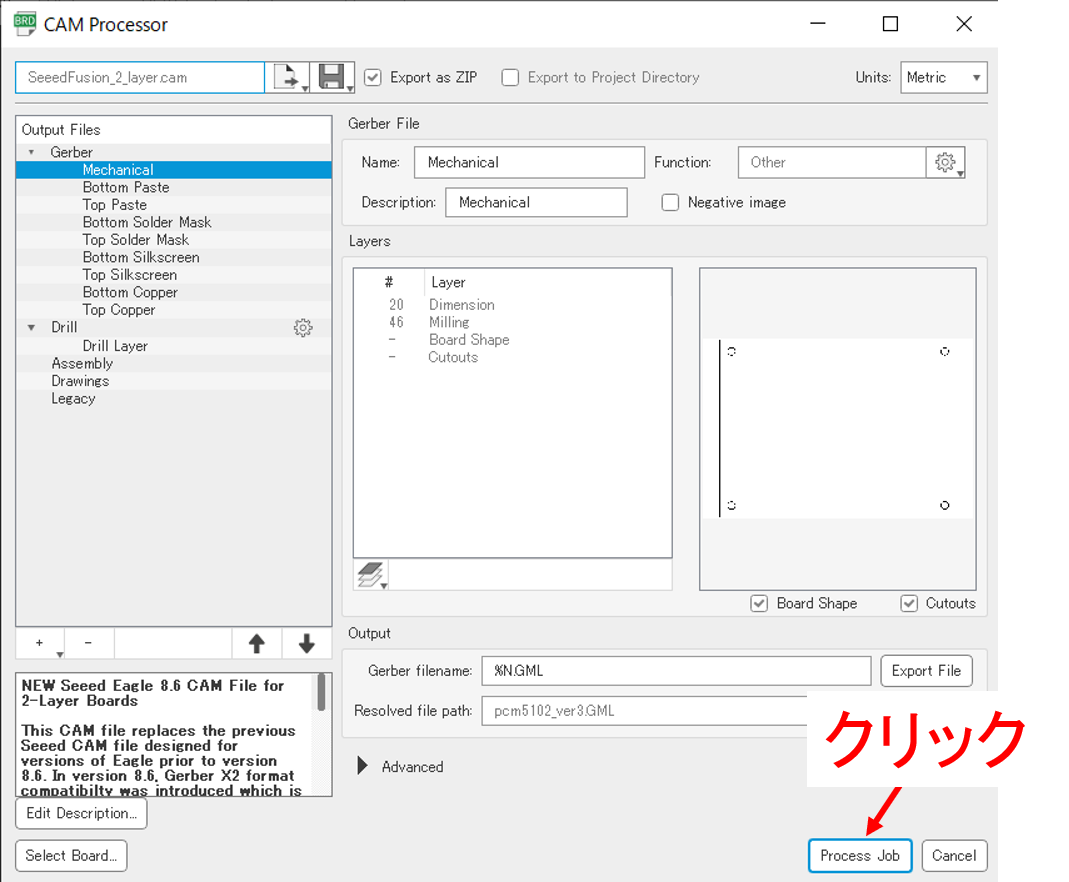Image resolution: width=1069 pixels, height=882 pixels.
Task: Select Bottom Paste in Output Files
Action: [174, 187]
